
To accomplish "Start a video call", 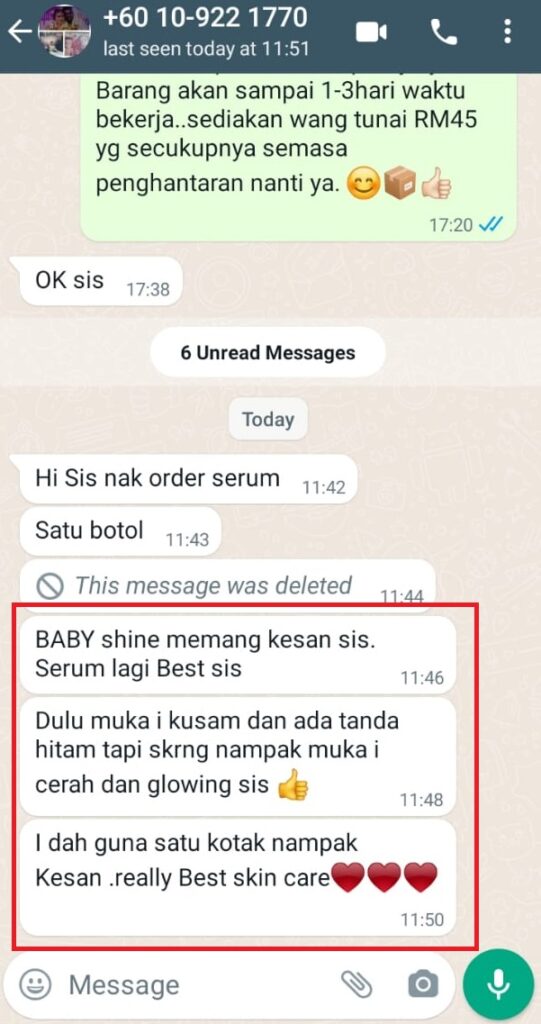I will 370,32.
